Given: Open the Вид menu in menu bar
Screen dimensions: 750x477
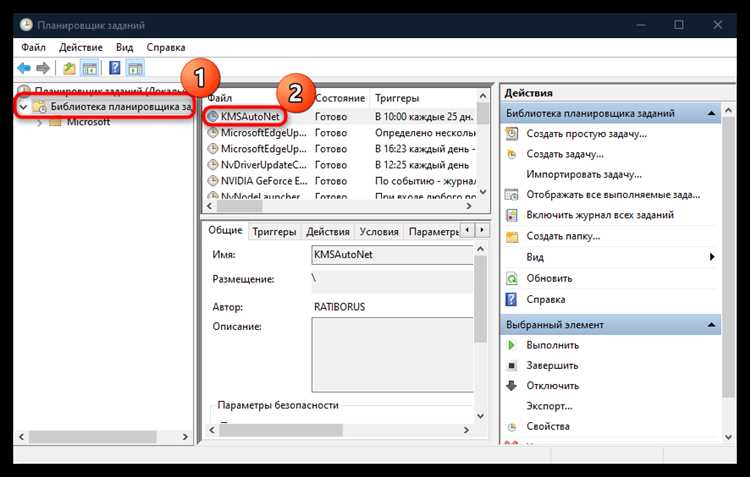Looking at the screenshot, I should [124, 47].
